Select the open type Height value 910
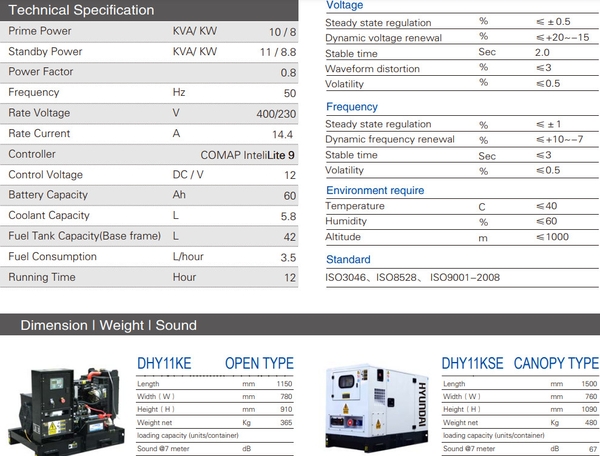This screenshot has width=600, height=456. point(286,410)
